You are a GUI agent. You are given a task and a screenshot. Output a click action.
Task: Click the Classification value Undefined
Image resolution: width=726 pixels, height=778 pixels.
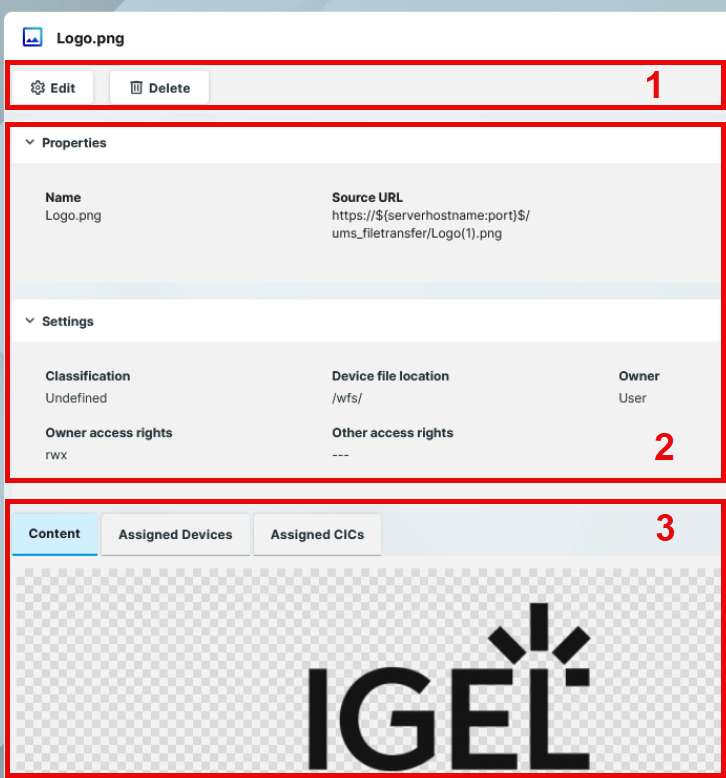76,398
